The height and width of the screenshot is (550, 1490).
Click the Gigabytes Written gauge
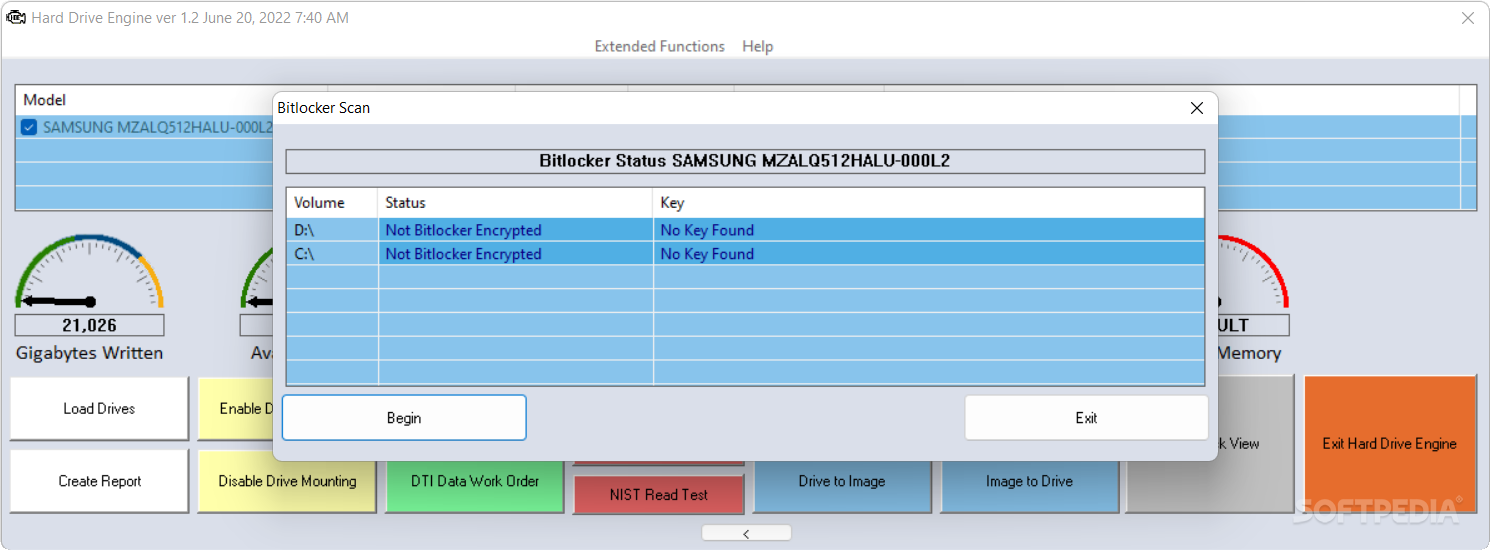tap(89, 272)
